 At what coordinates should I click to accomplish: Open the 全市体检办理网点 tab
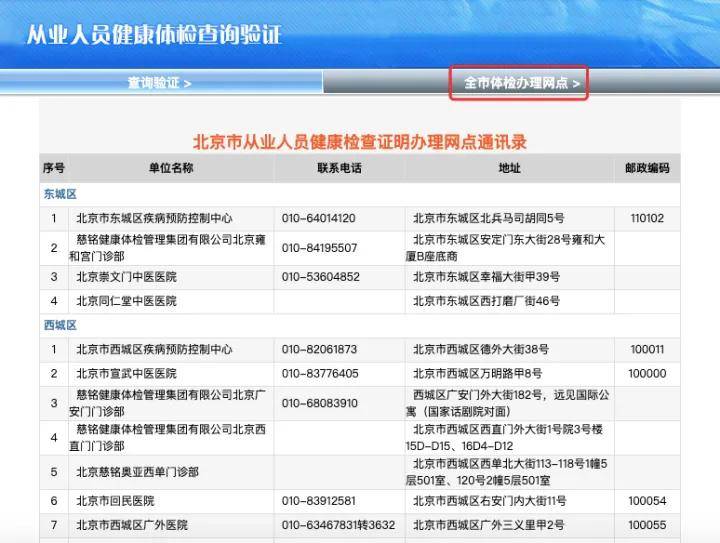[522, 83]
